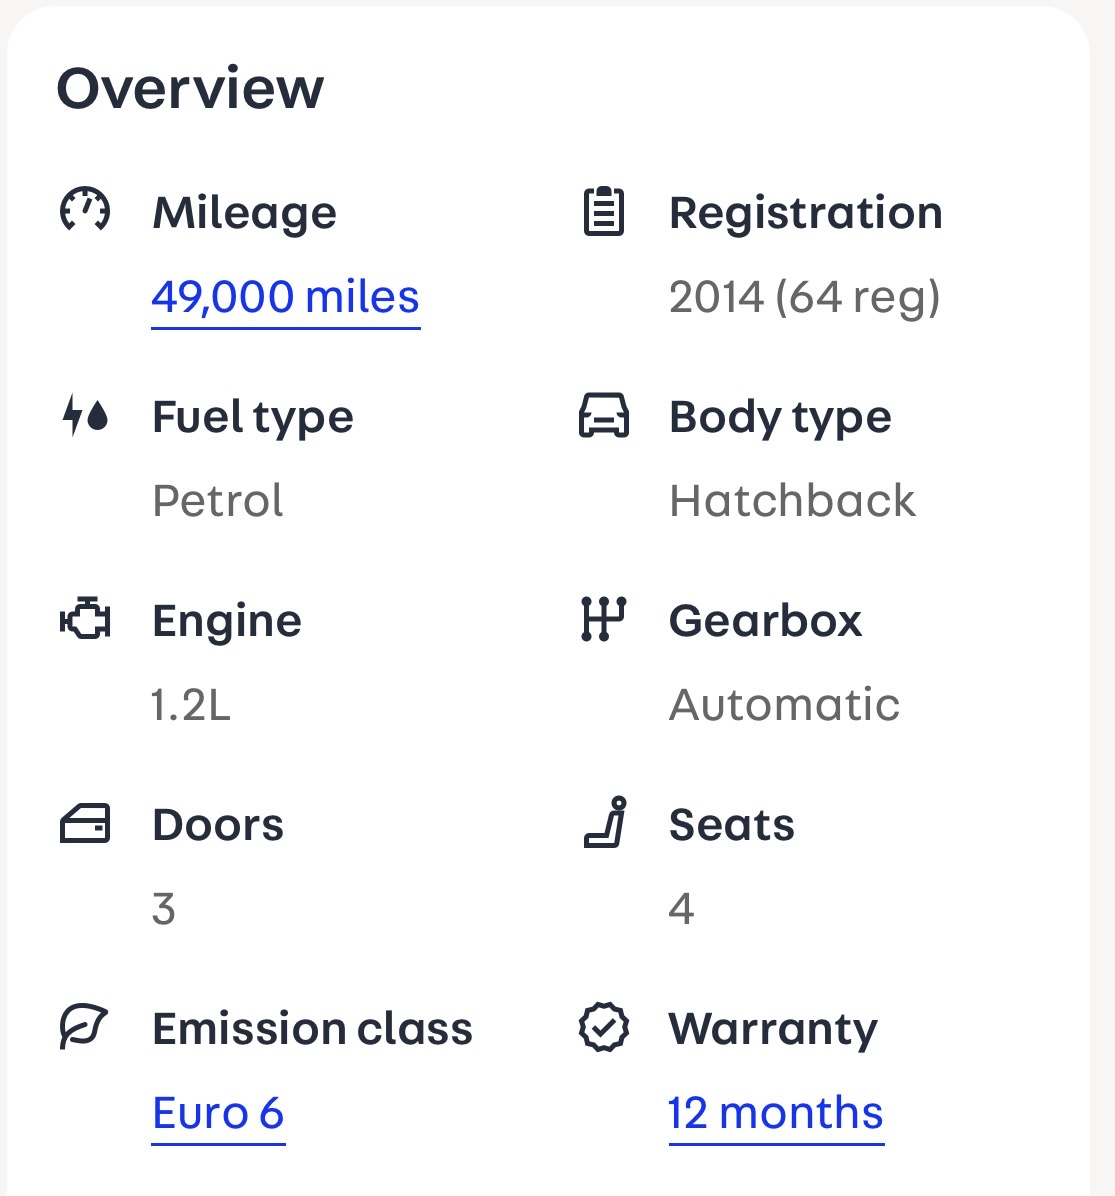
Task: Open the Euro 6 emission link
Action: (218, 1113)
